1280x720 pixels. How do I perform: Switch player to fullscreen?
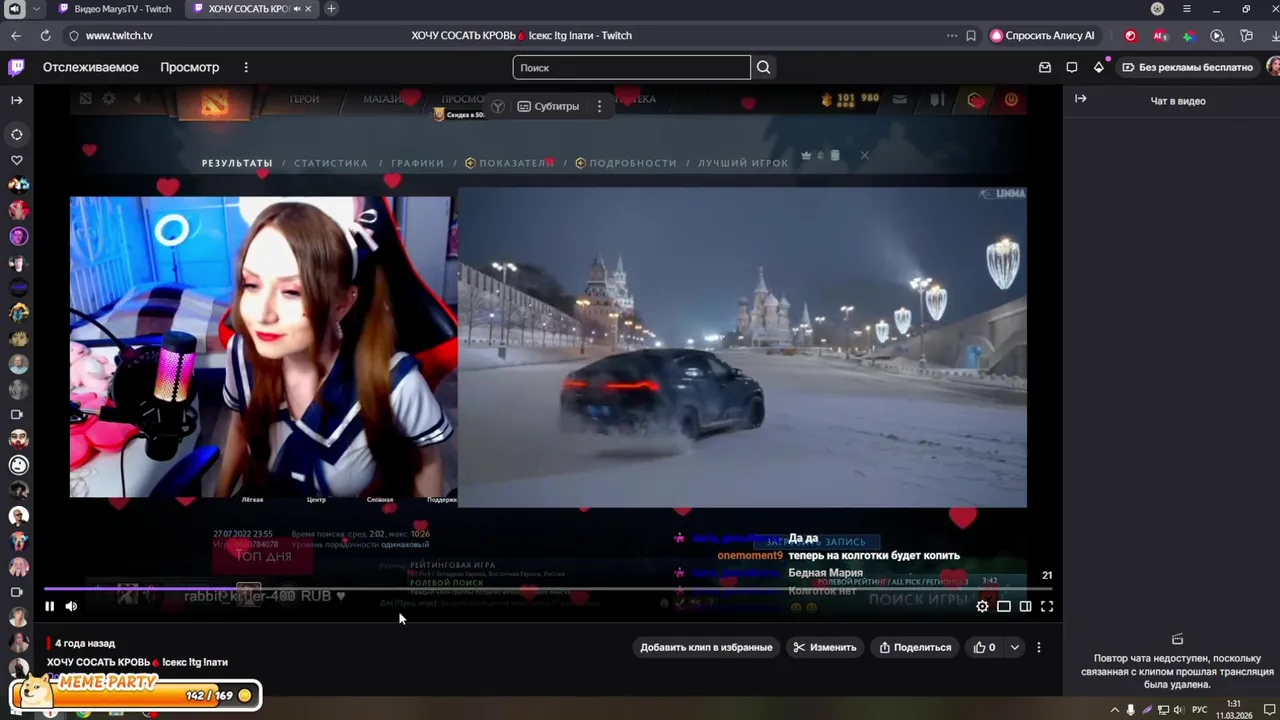[1047, 606]
